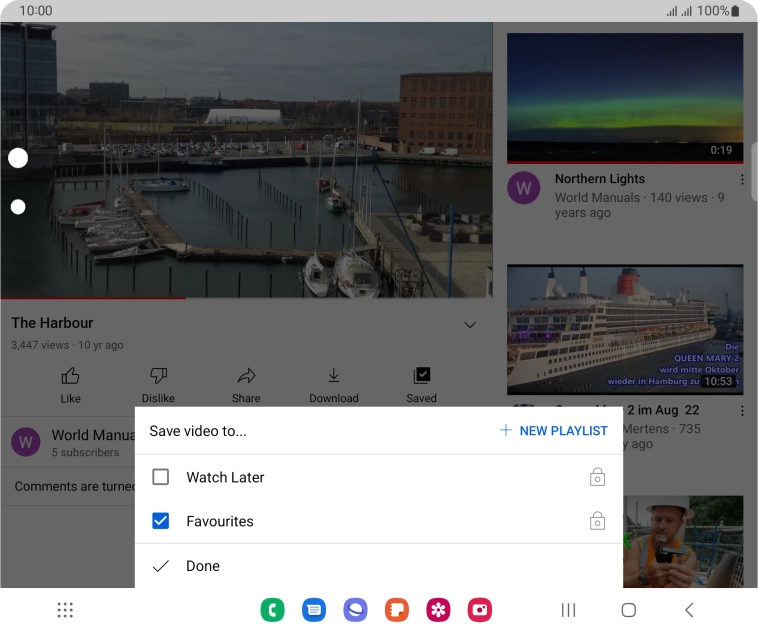The width and height of the screenshot is (758, 632).
Task: Select Done in the save dialog
Action: 202,566
